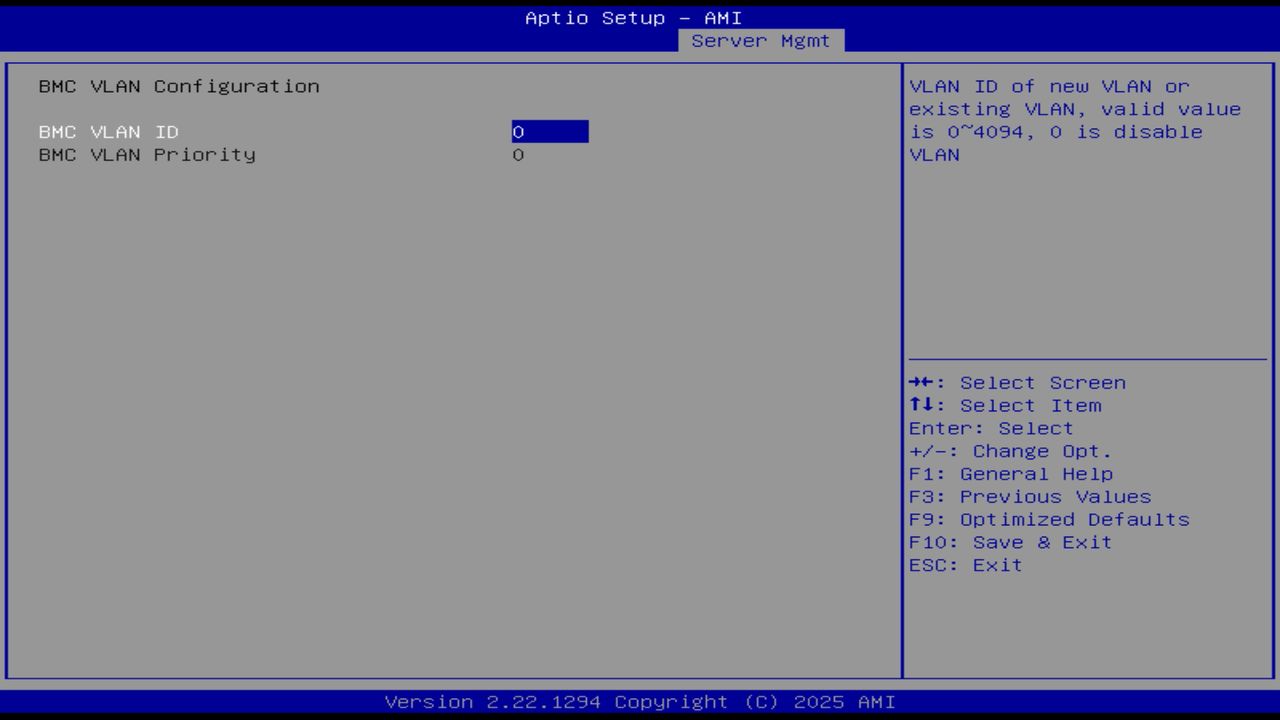Click the BMC VLAN Priority value
Viewport: 1280px width, 720px height.
tap(518, 154)
